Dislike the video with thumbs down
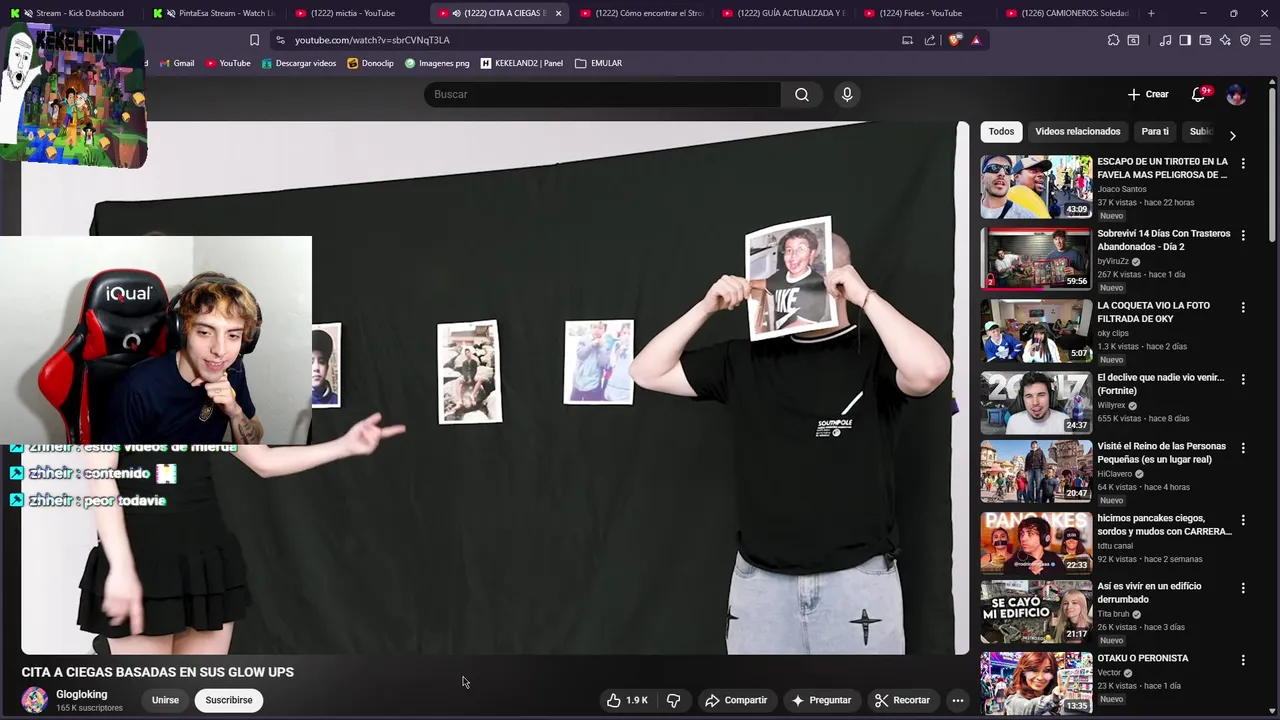 click(673, 700)
